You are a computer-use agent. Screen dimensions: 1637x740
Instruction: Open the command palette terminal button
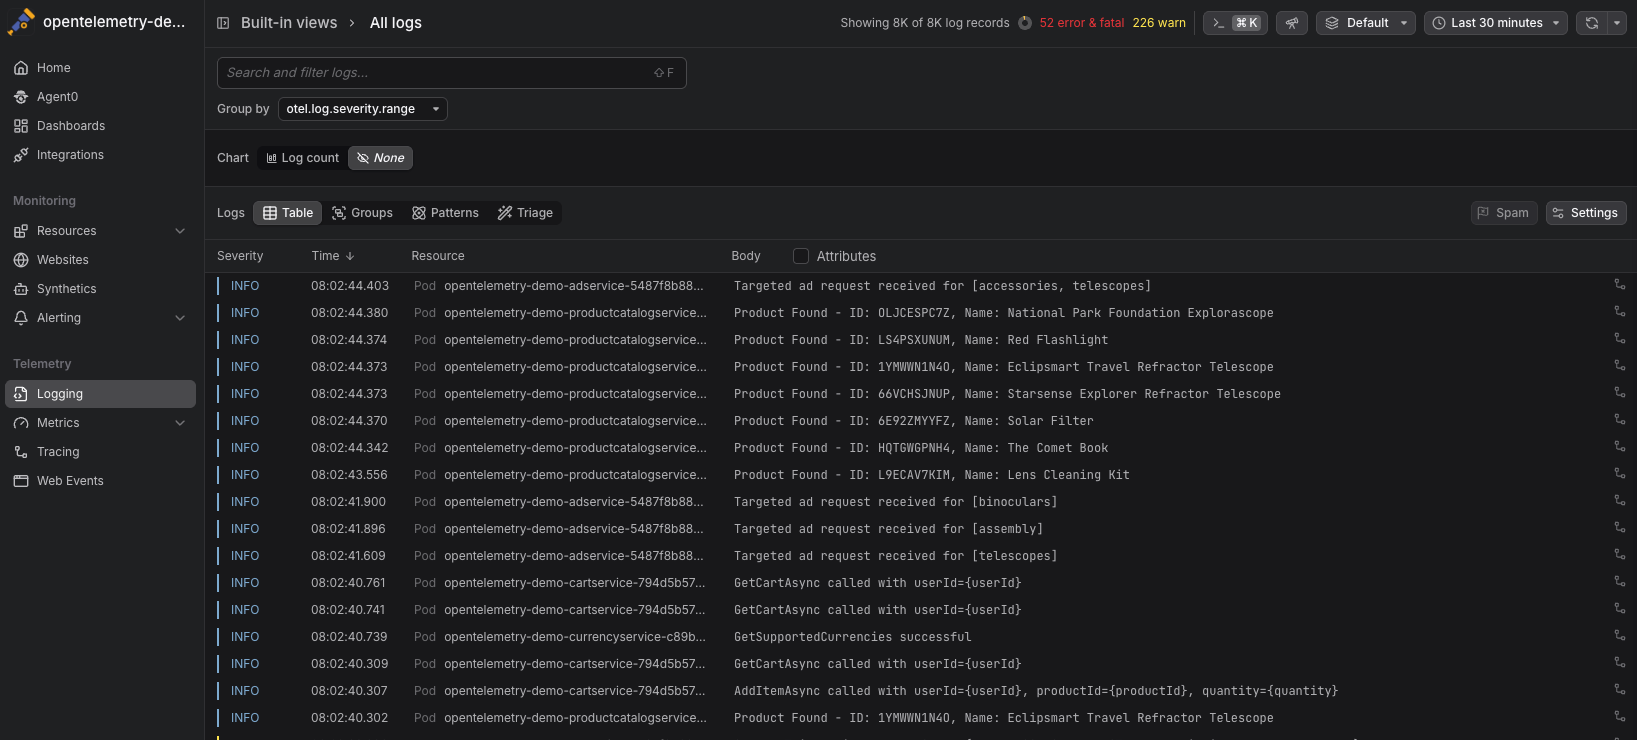click(x=1235, y=23)
